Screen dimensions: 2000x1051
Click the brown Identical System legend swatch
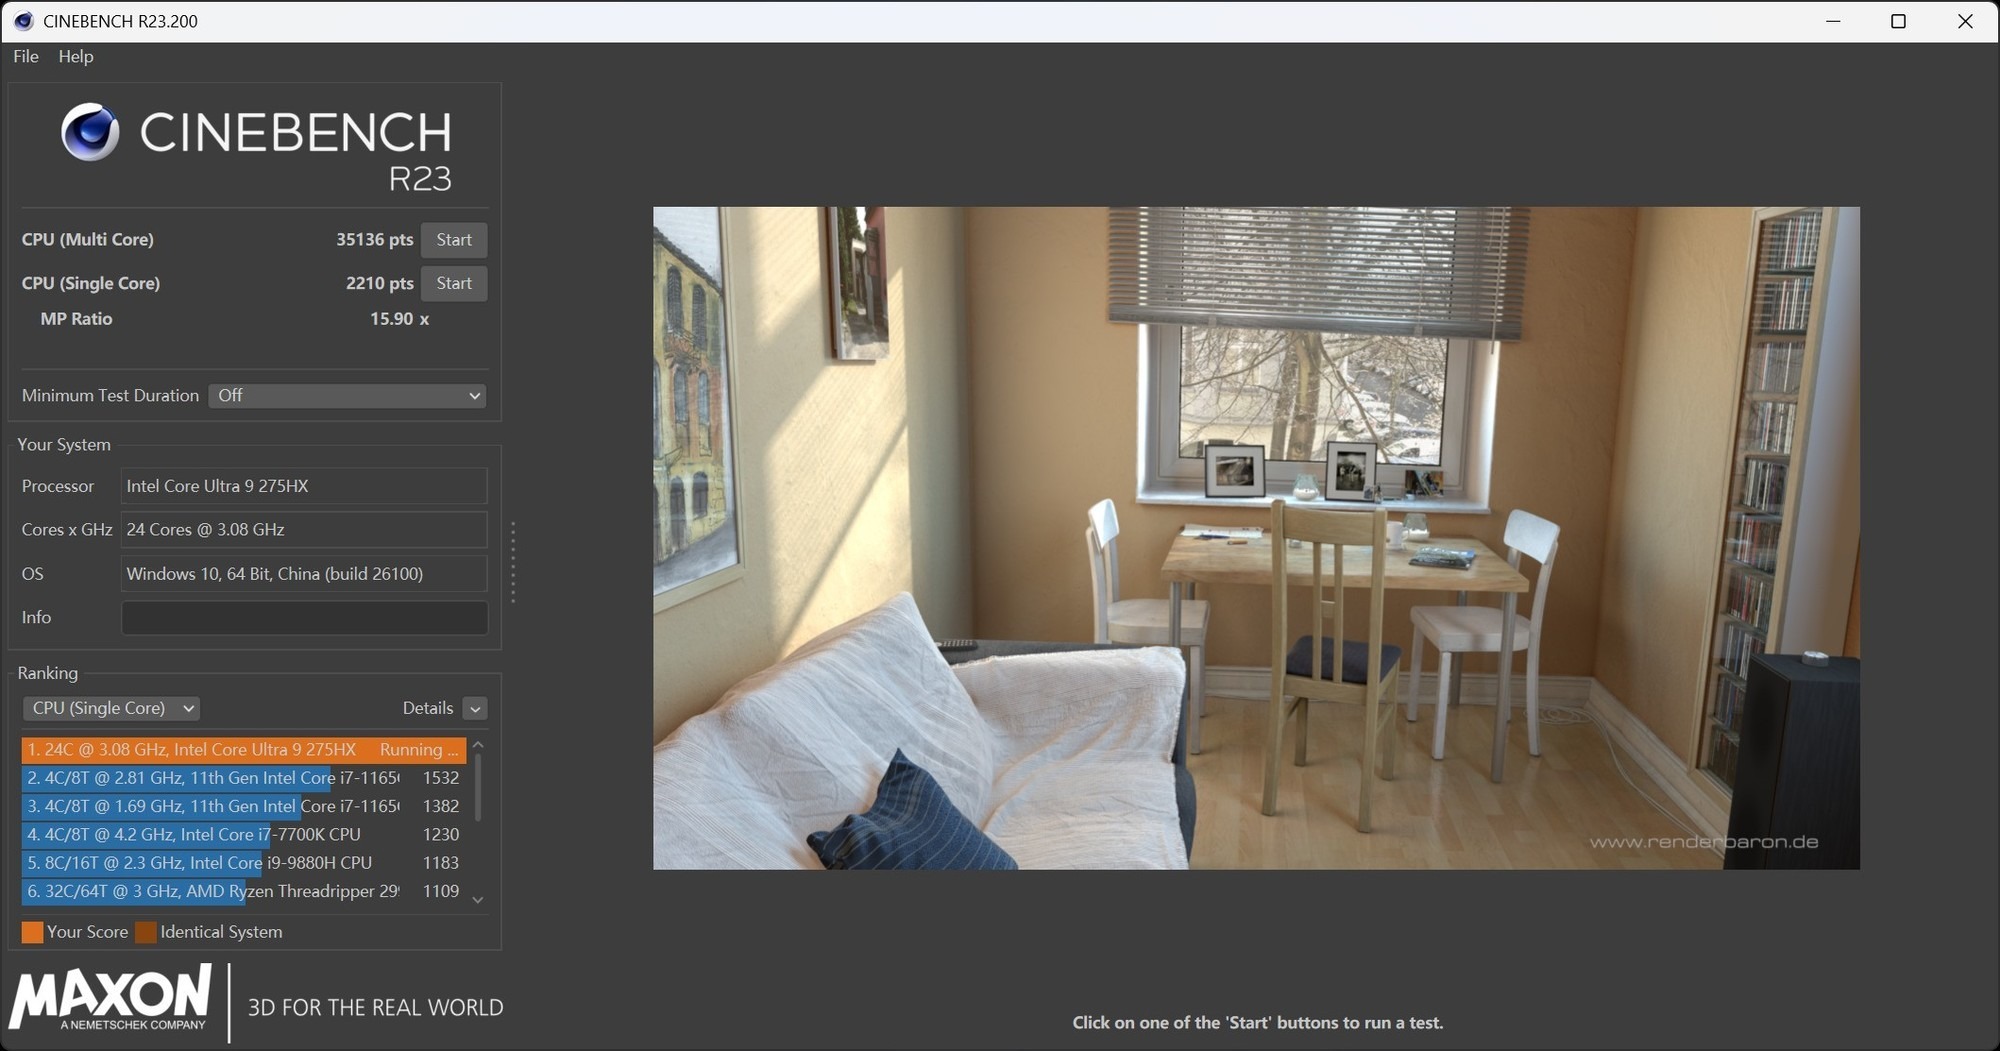146,932
